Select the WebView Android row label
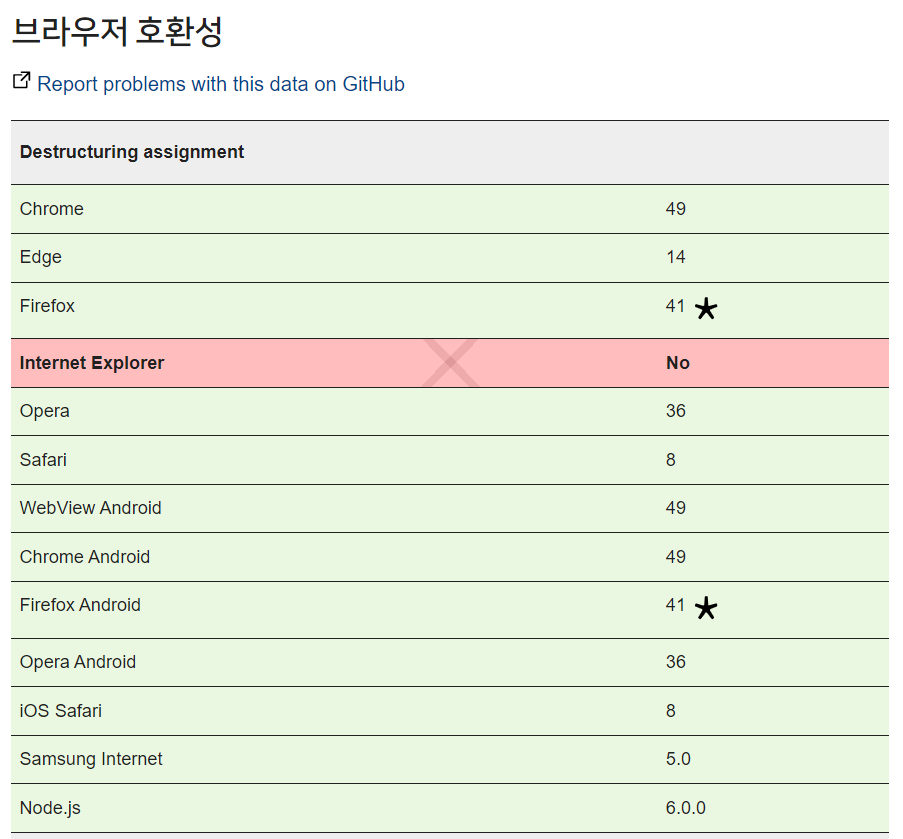 coord(90,508)
